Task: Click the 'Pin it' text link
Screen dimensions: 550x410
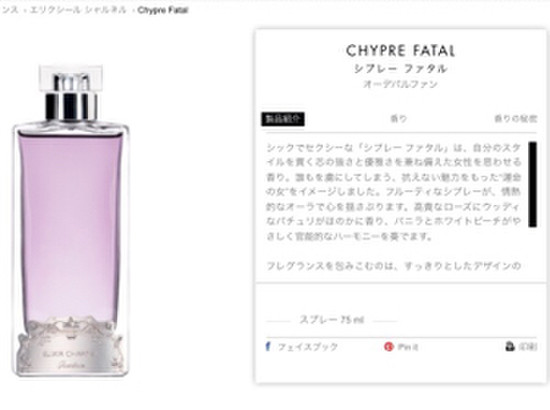Action: point(408,347)
